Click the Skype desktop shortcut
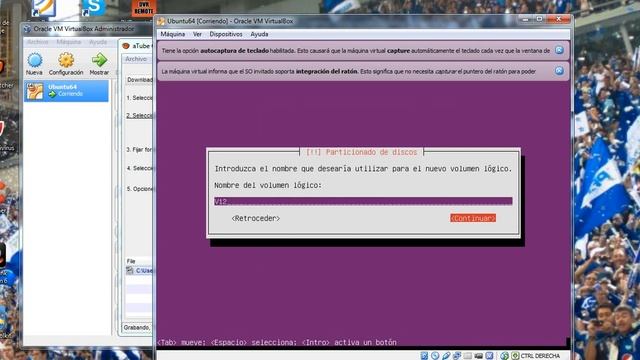The width and height of the screenshot is (640, 360). click(94, 7)
